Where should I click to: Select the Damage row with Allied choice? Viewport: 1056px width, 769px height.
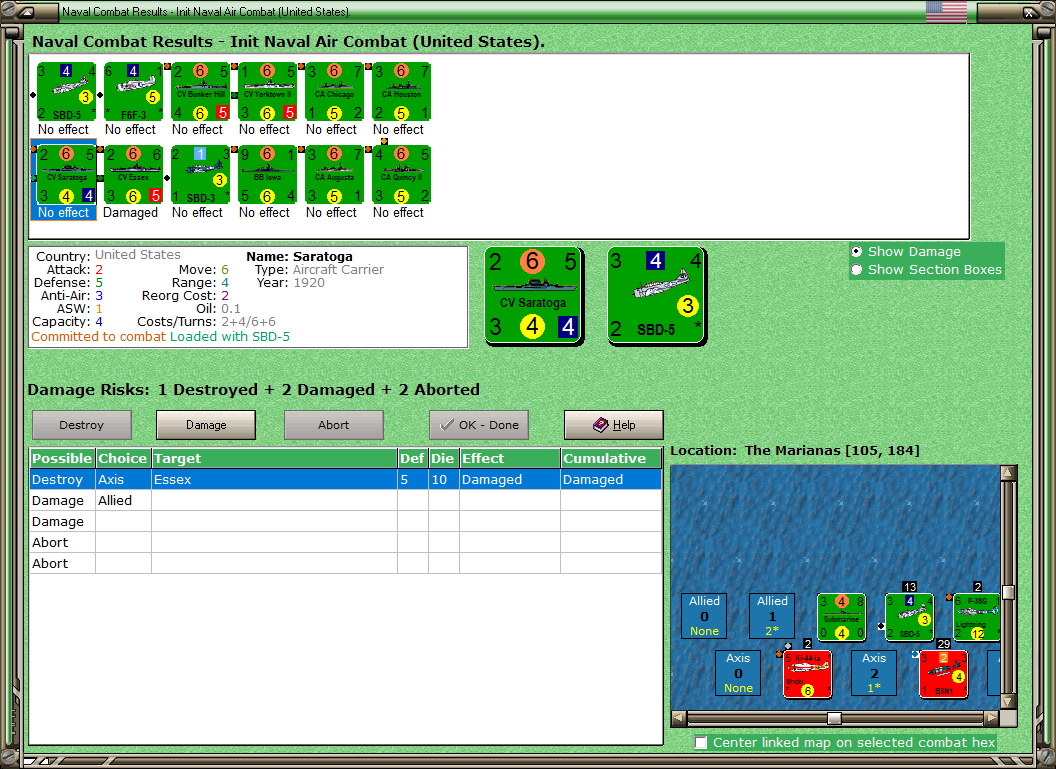345,500
